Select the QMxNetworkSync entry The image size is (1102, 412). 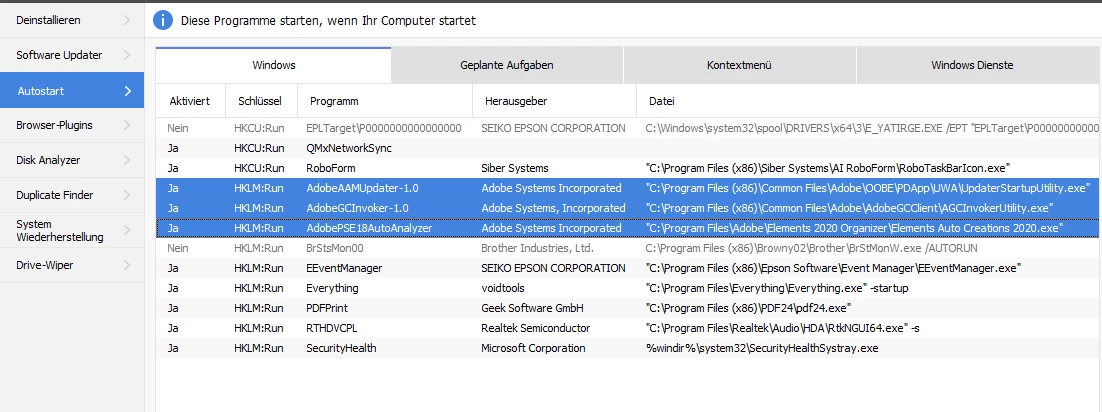tap(349, 148)
